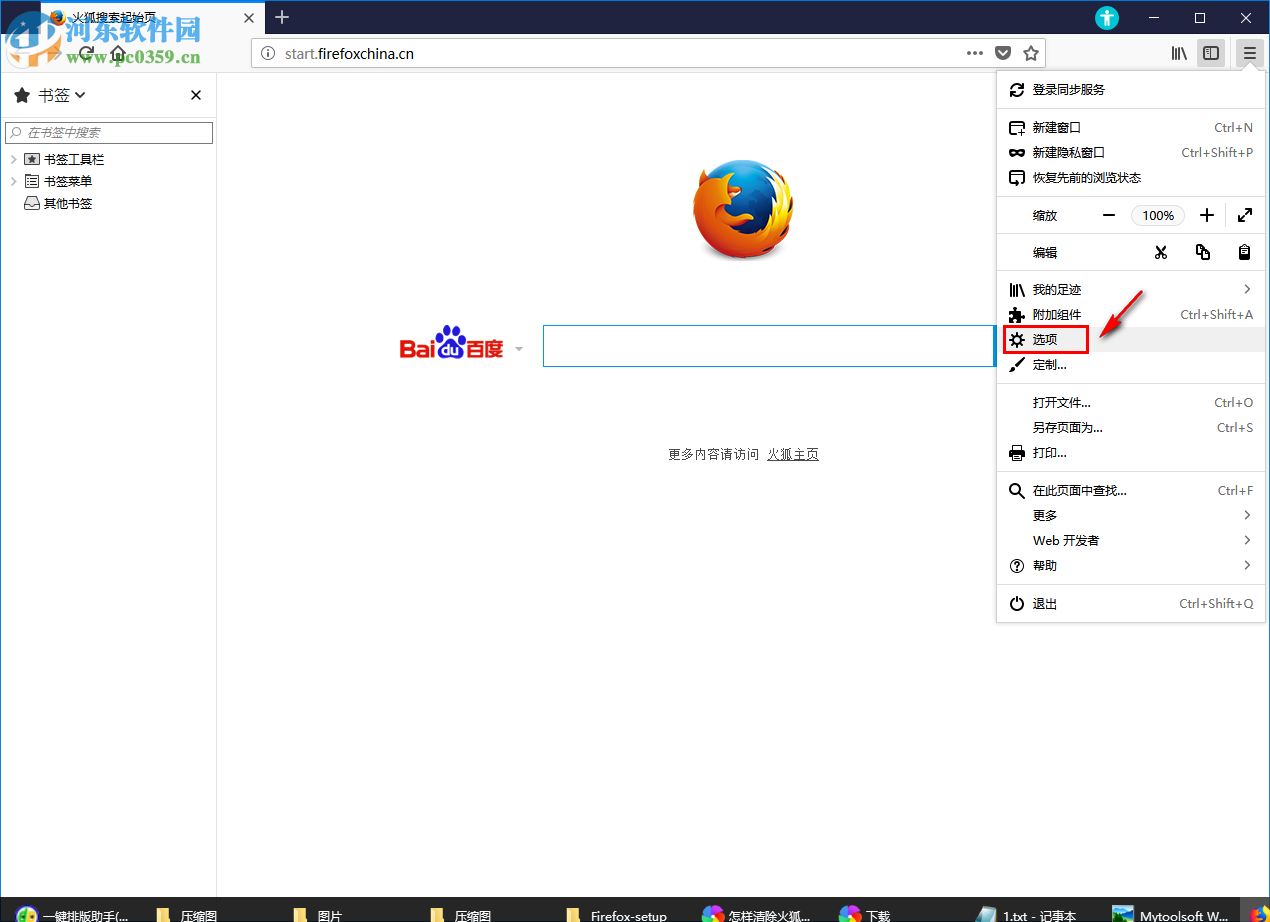Toggle the sidebar view icon
Screen dimensions: 1270x922
[x=1211, y=53]
